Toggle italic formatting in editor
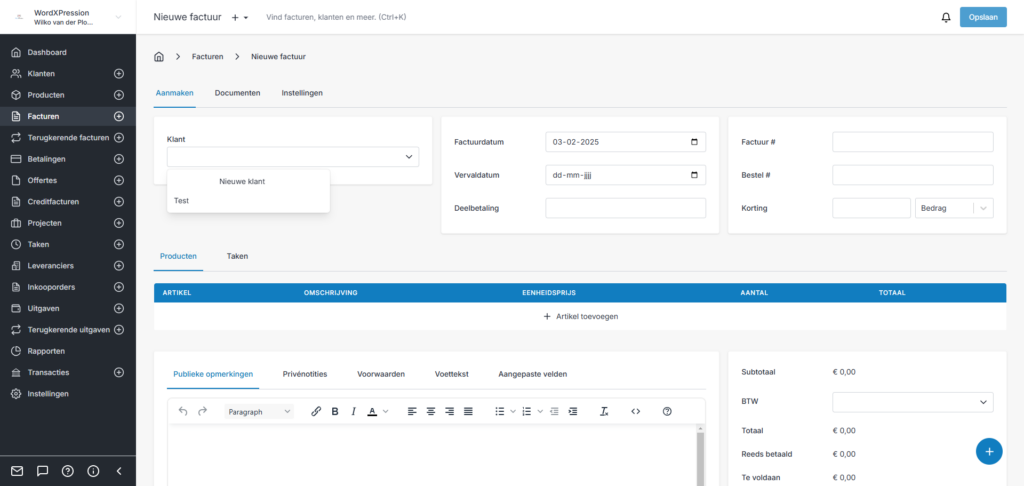Viewport: 1024px width, 486px height. 353,412
